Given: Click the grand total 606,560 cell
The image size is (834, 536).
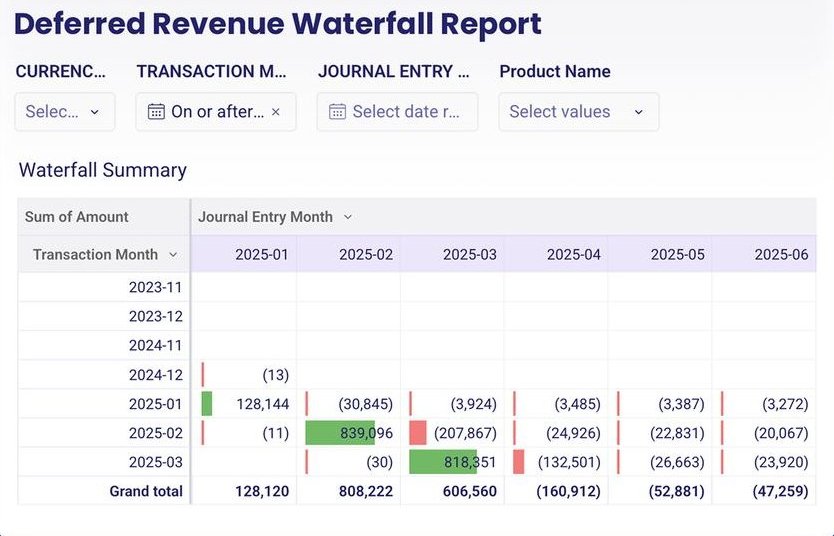Looking at the screenshot, I should click(452, 491).
